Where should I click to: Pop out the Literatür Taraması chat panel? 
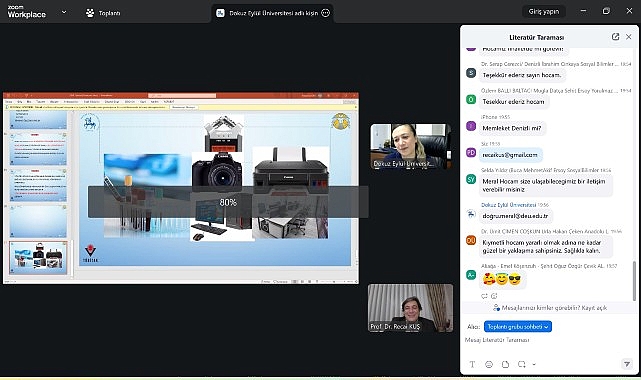[615, 37]
